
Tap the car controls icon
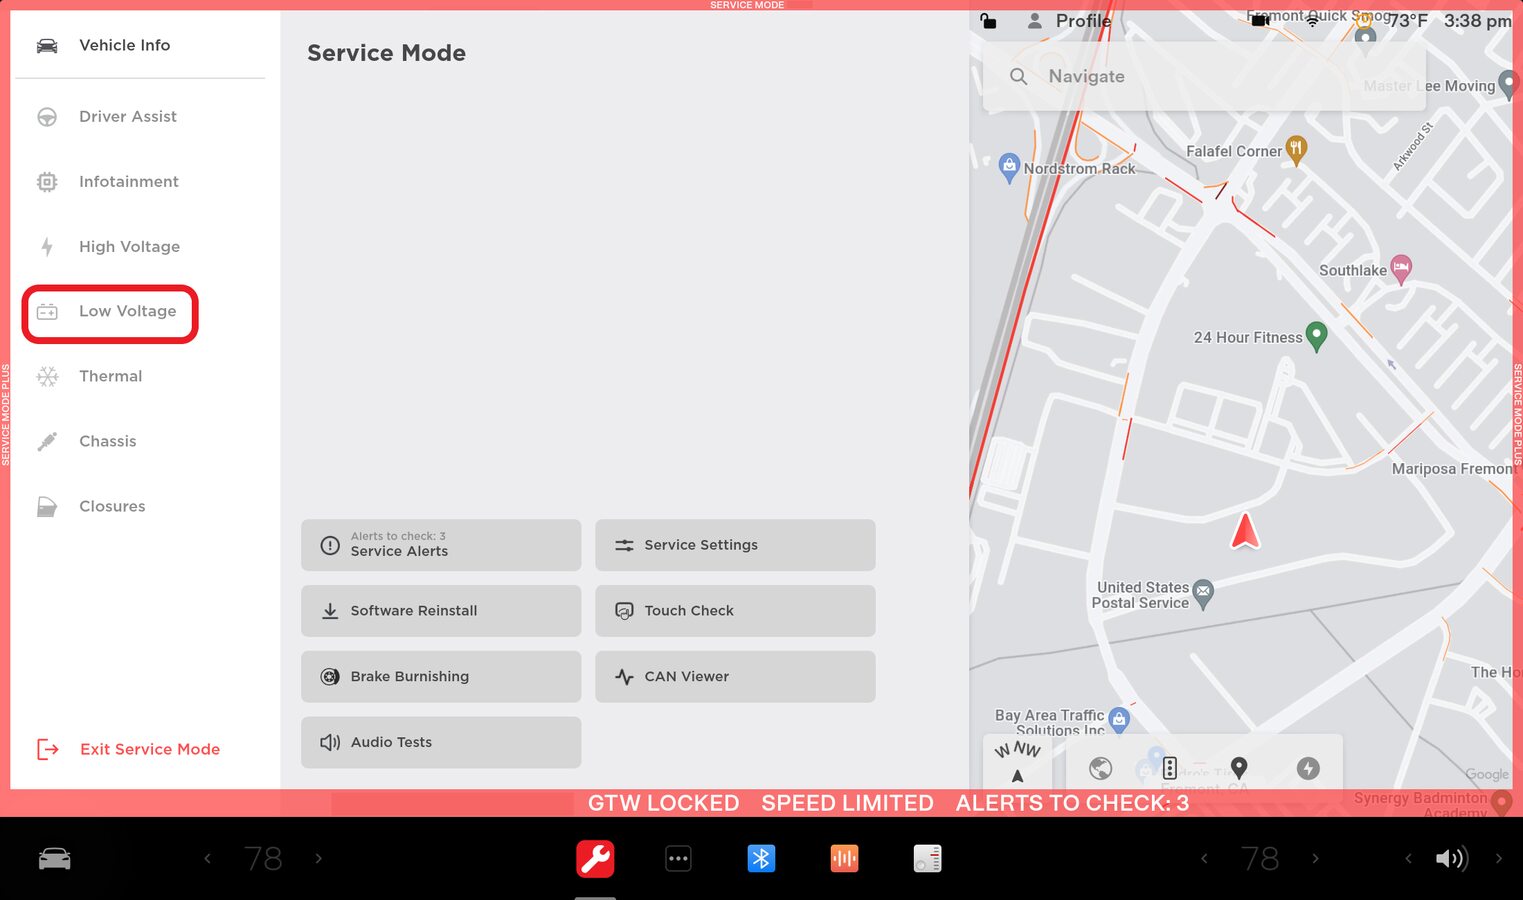(54, 858)
